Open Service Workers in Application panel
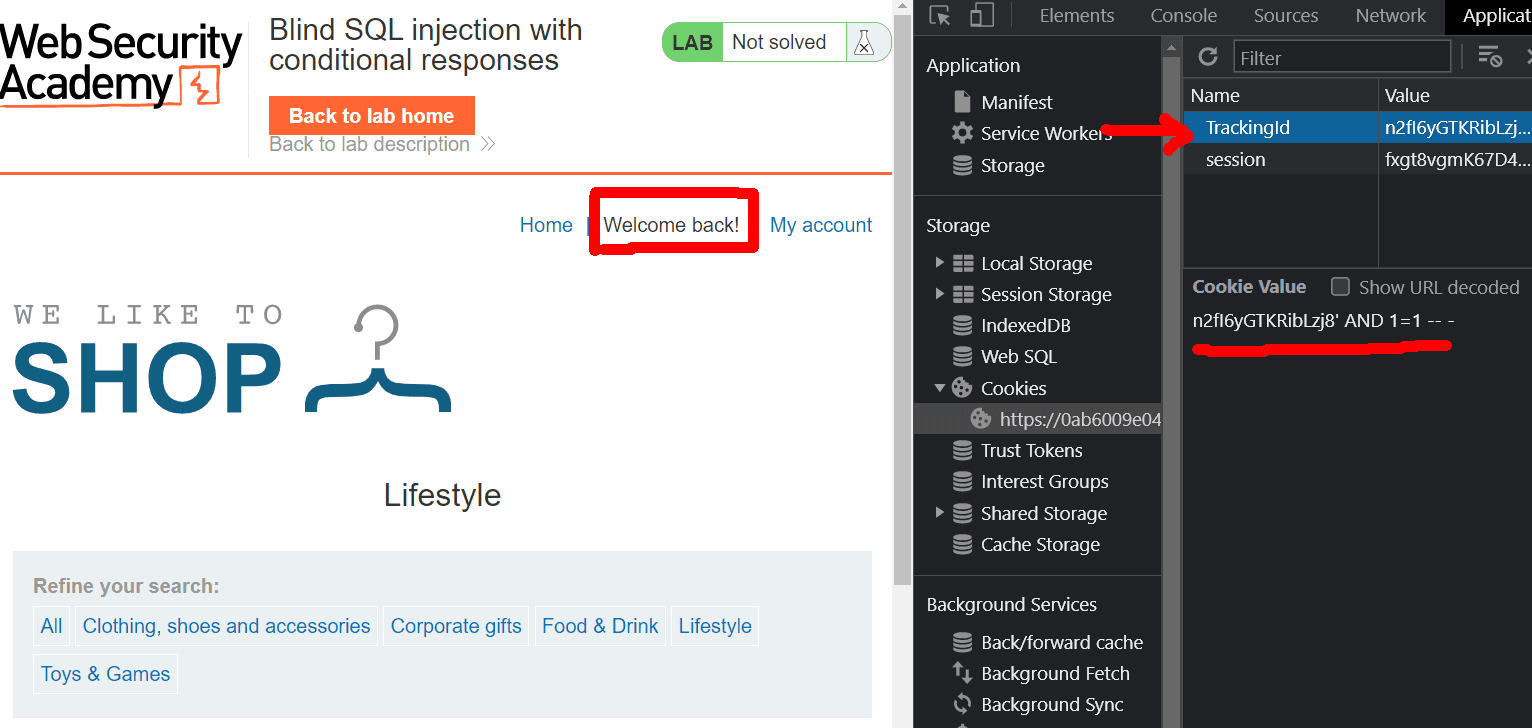Screen dimensions: 1532x728 pyautogui.click(x=1046, y=133)
